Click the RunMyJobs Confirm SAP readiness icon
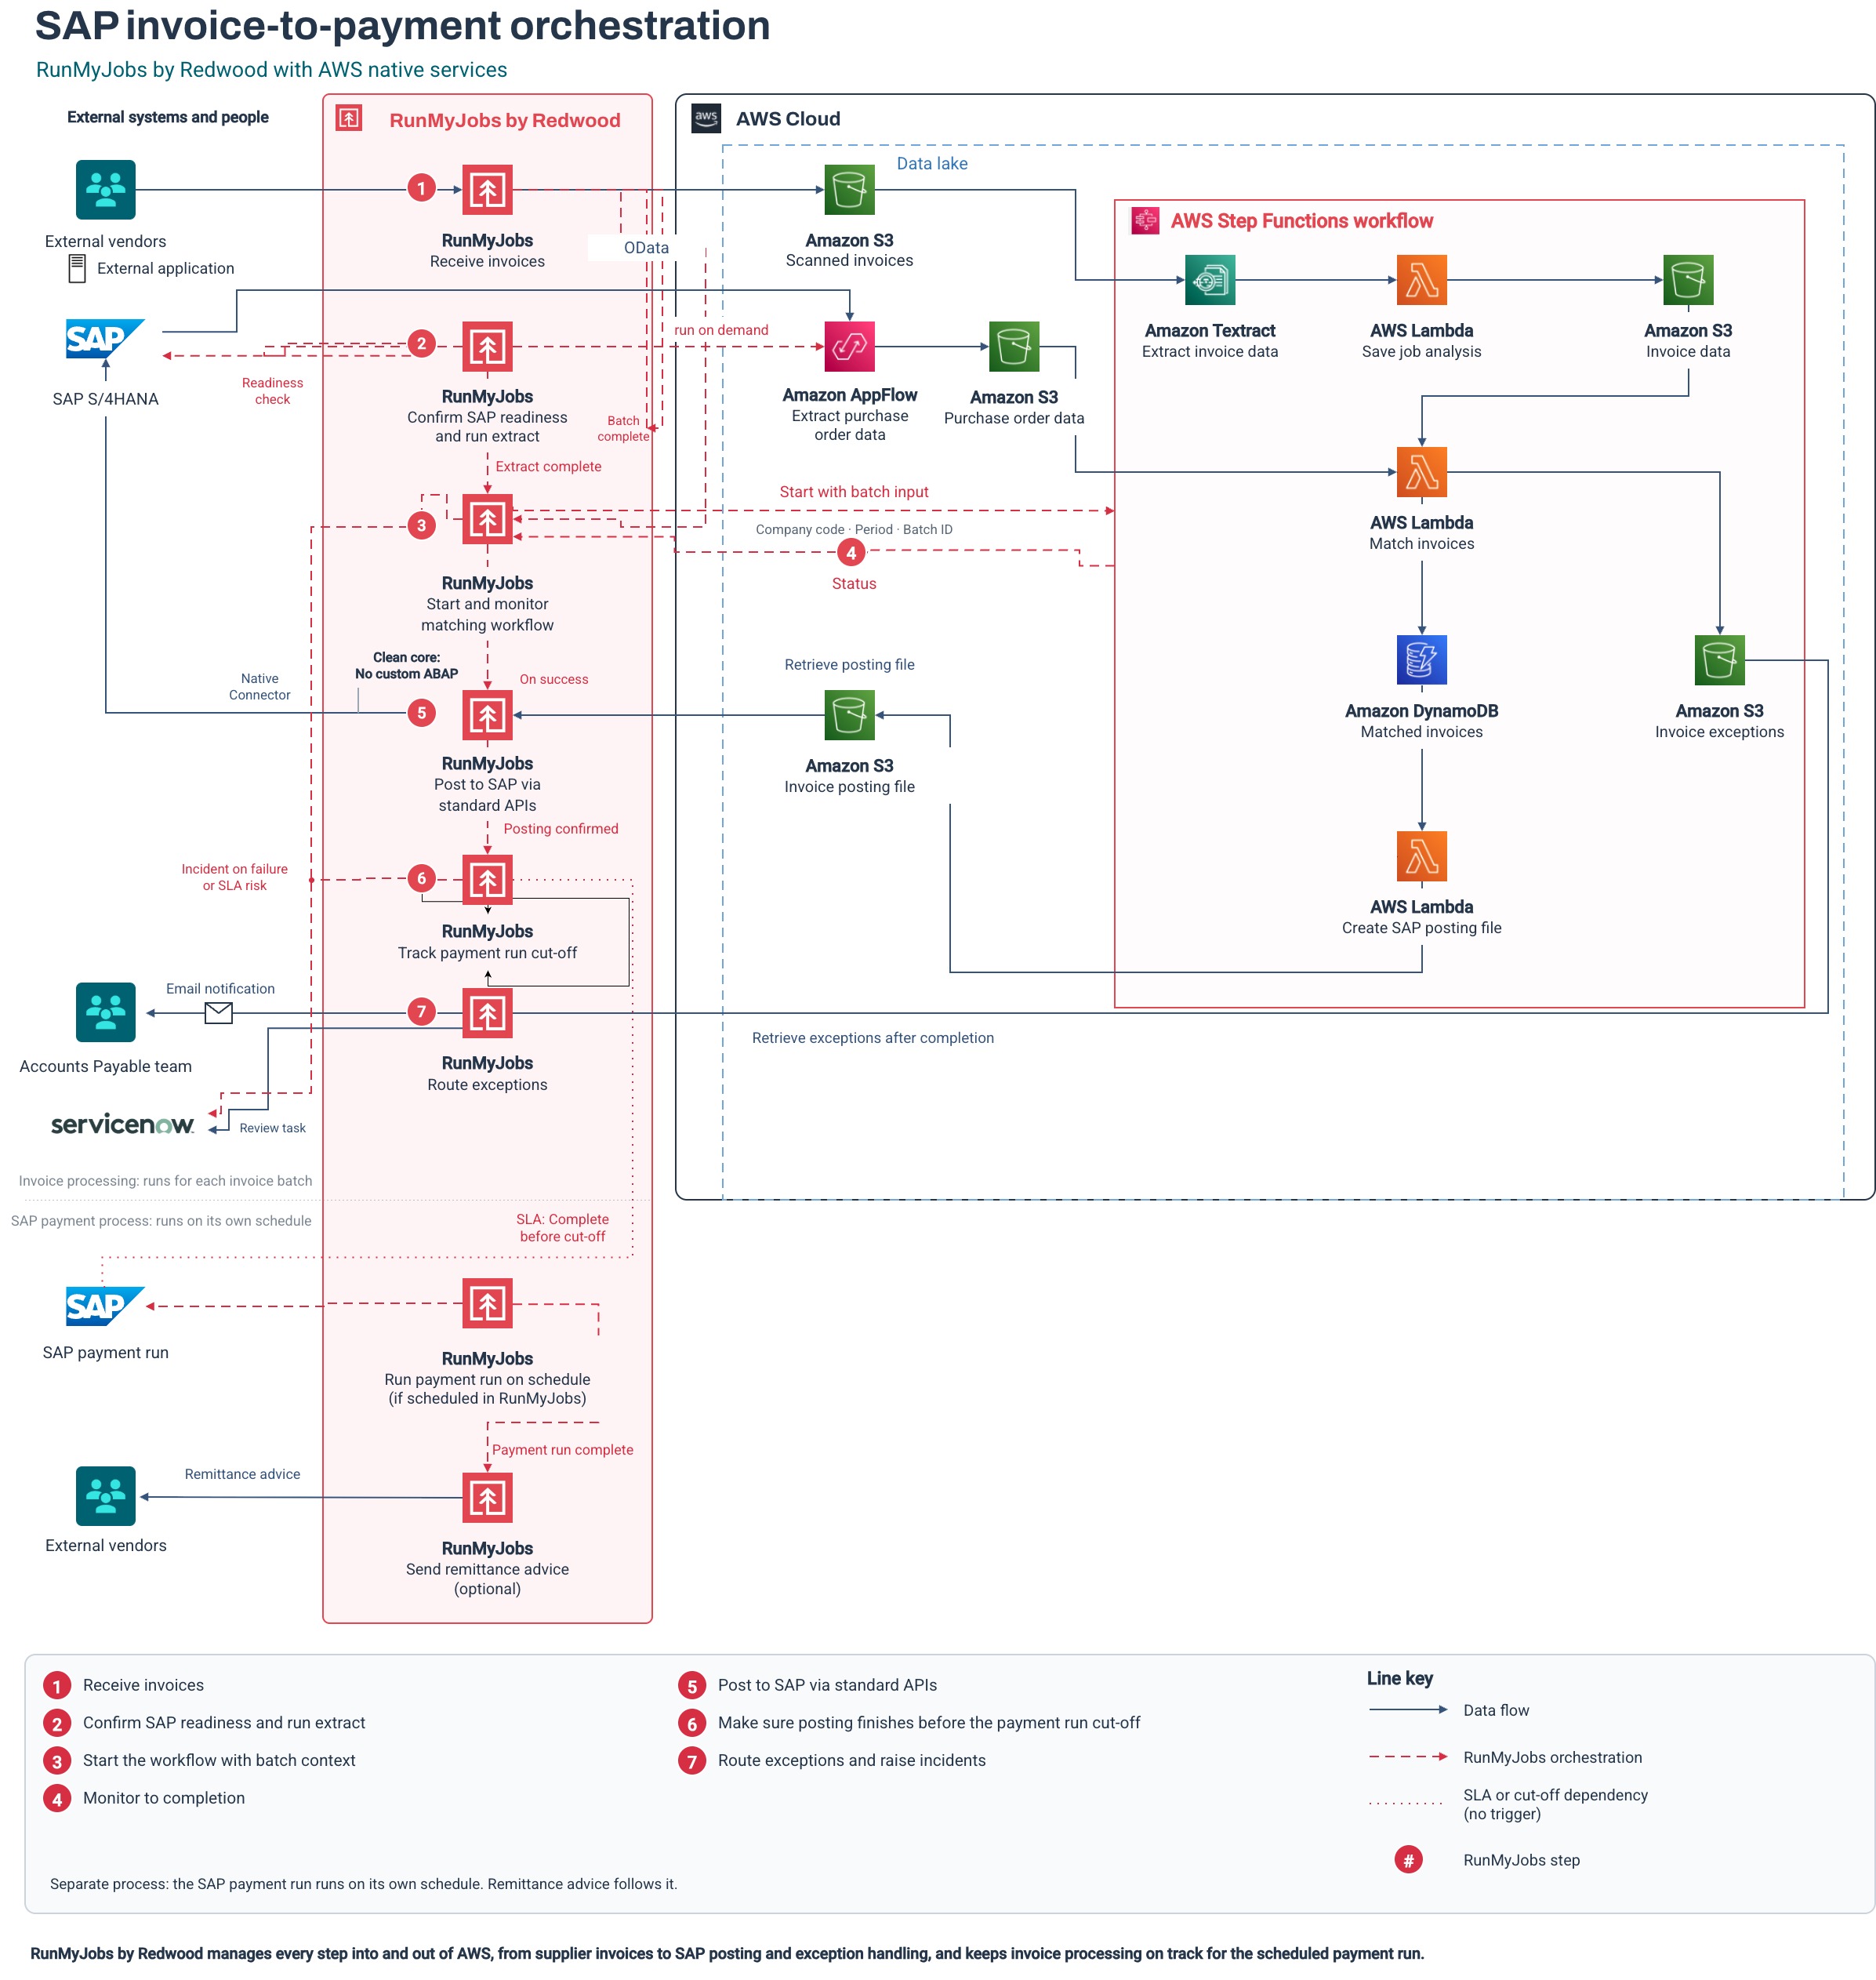Image resolution: width=1876 pixels, height=1980 pixels. pos(487,346)
